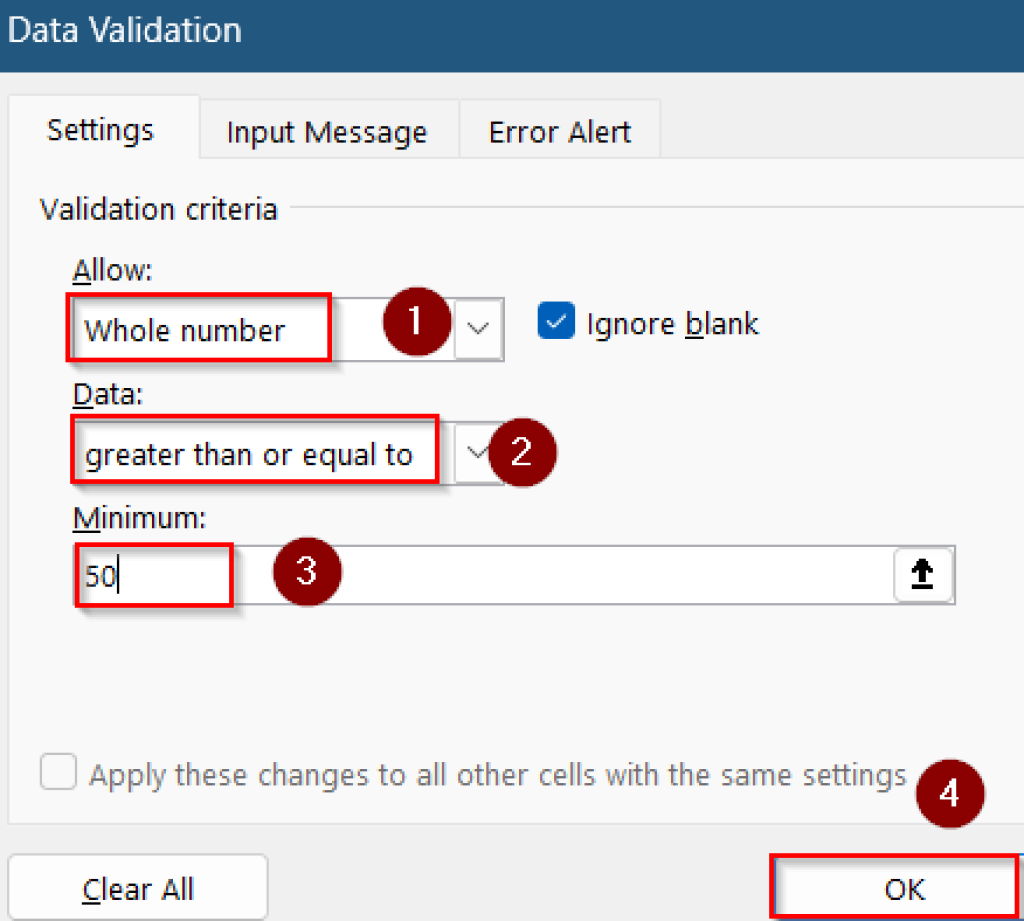Viewport: 1024px width, 921px height.
Task: Select the Settings tab
Action: tap(100, 129)
